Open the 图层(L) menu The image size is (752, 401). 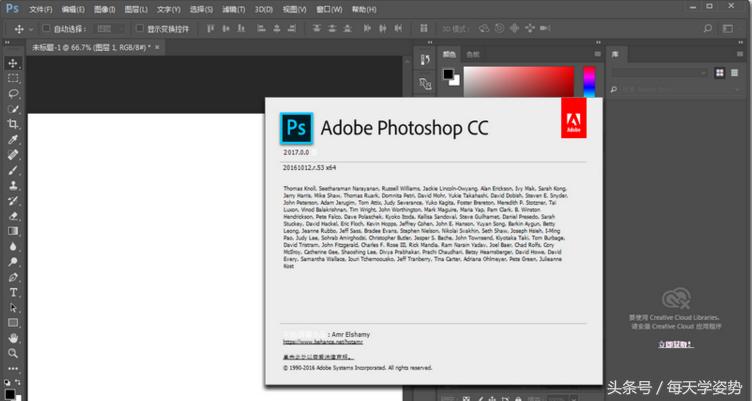coord(136,9)
